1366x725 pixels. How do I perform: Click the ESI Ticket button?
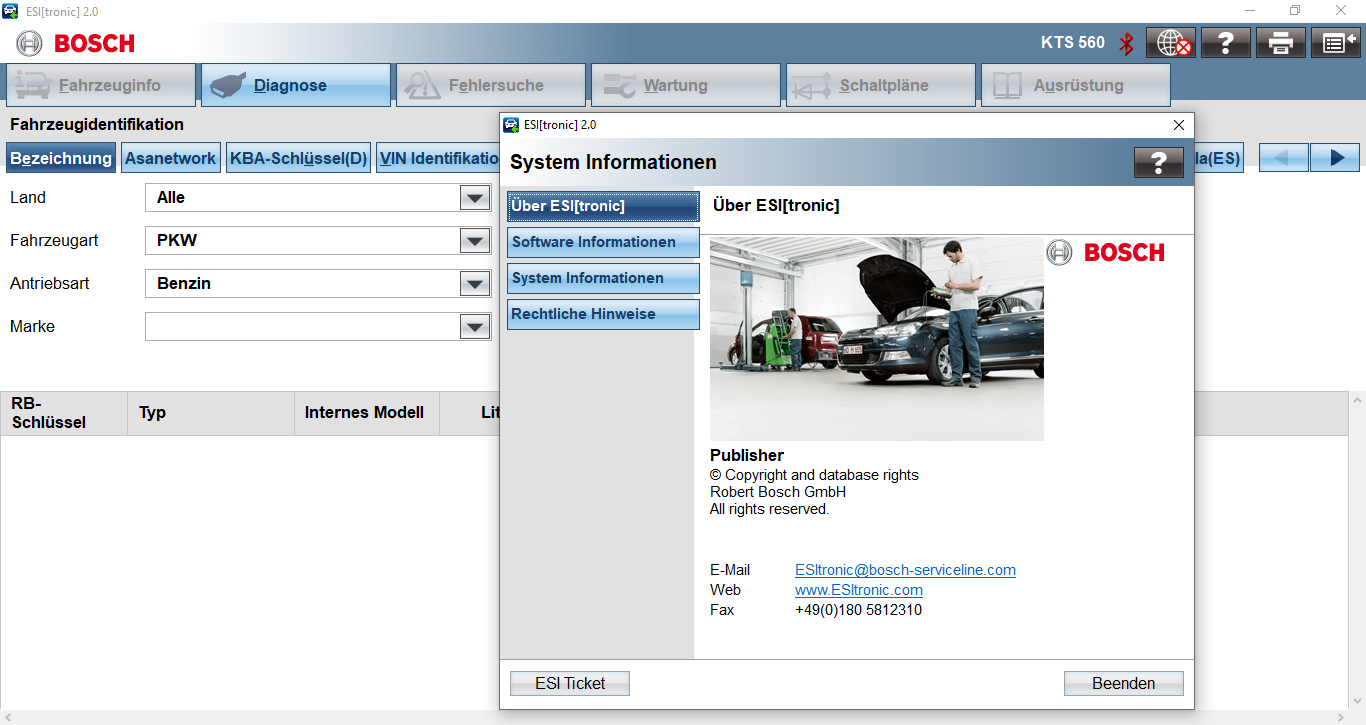[x=570, y=684]
